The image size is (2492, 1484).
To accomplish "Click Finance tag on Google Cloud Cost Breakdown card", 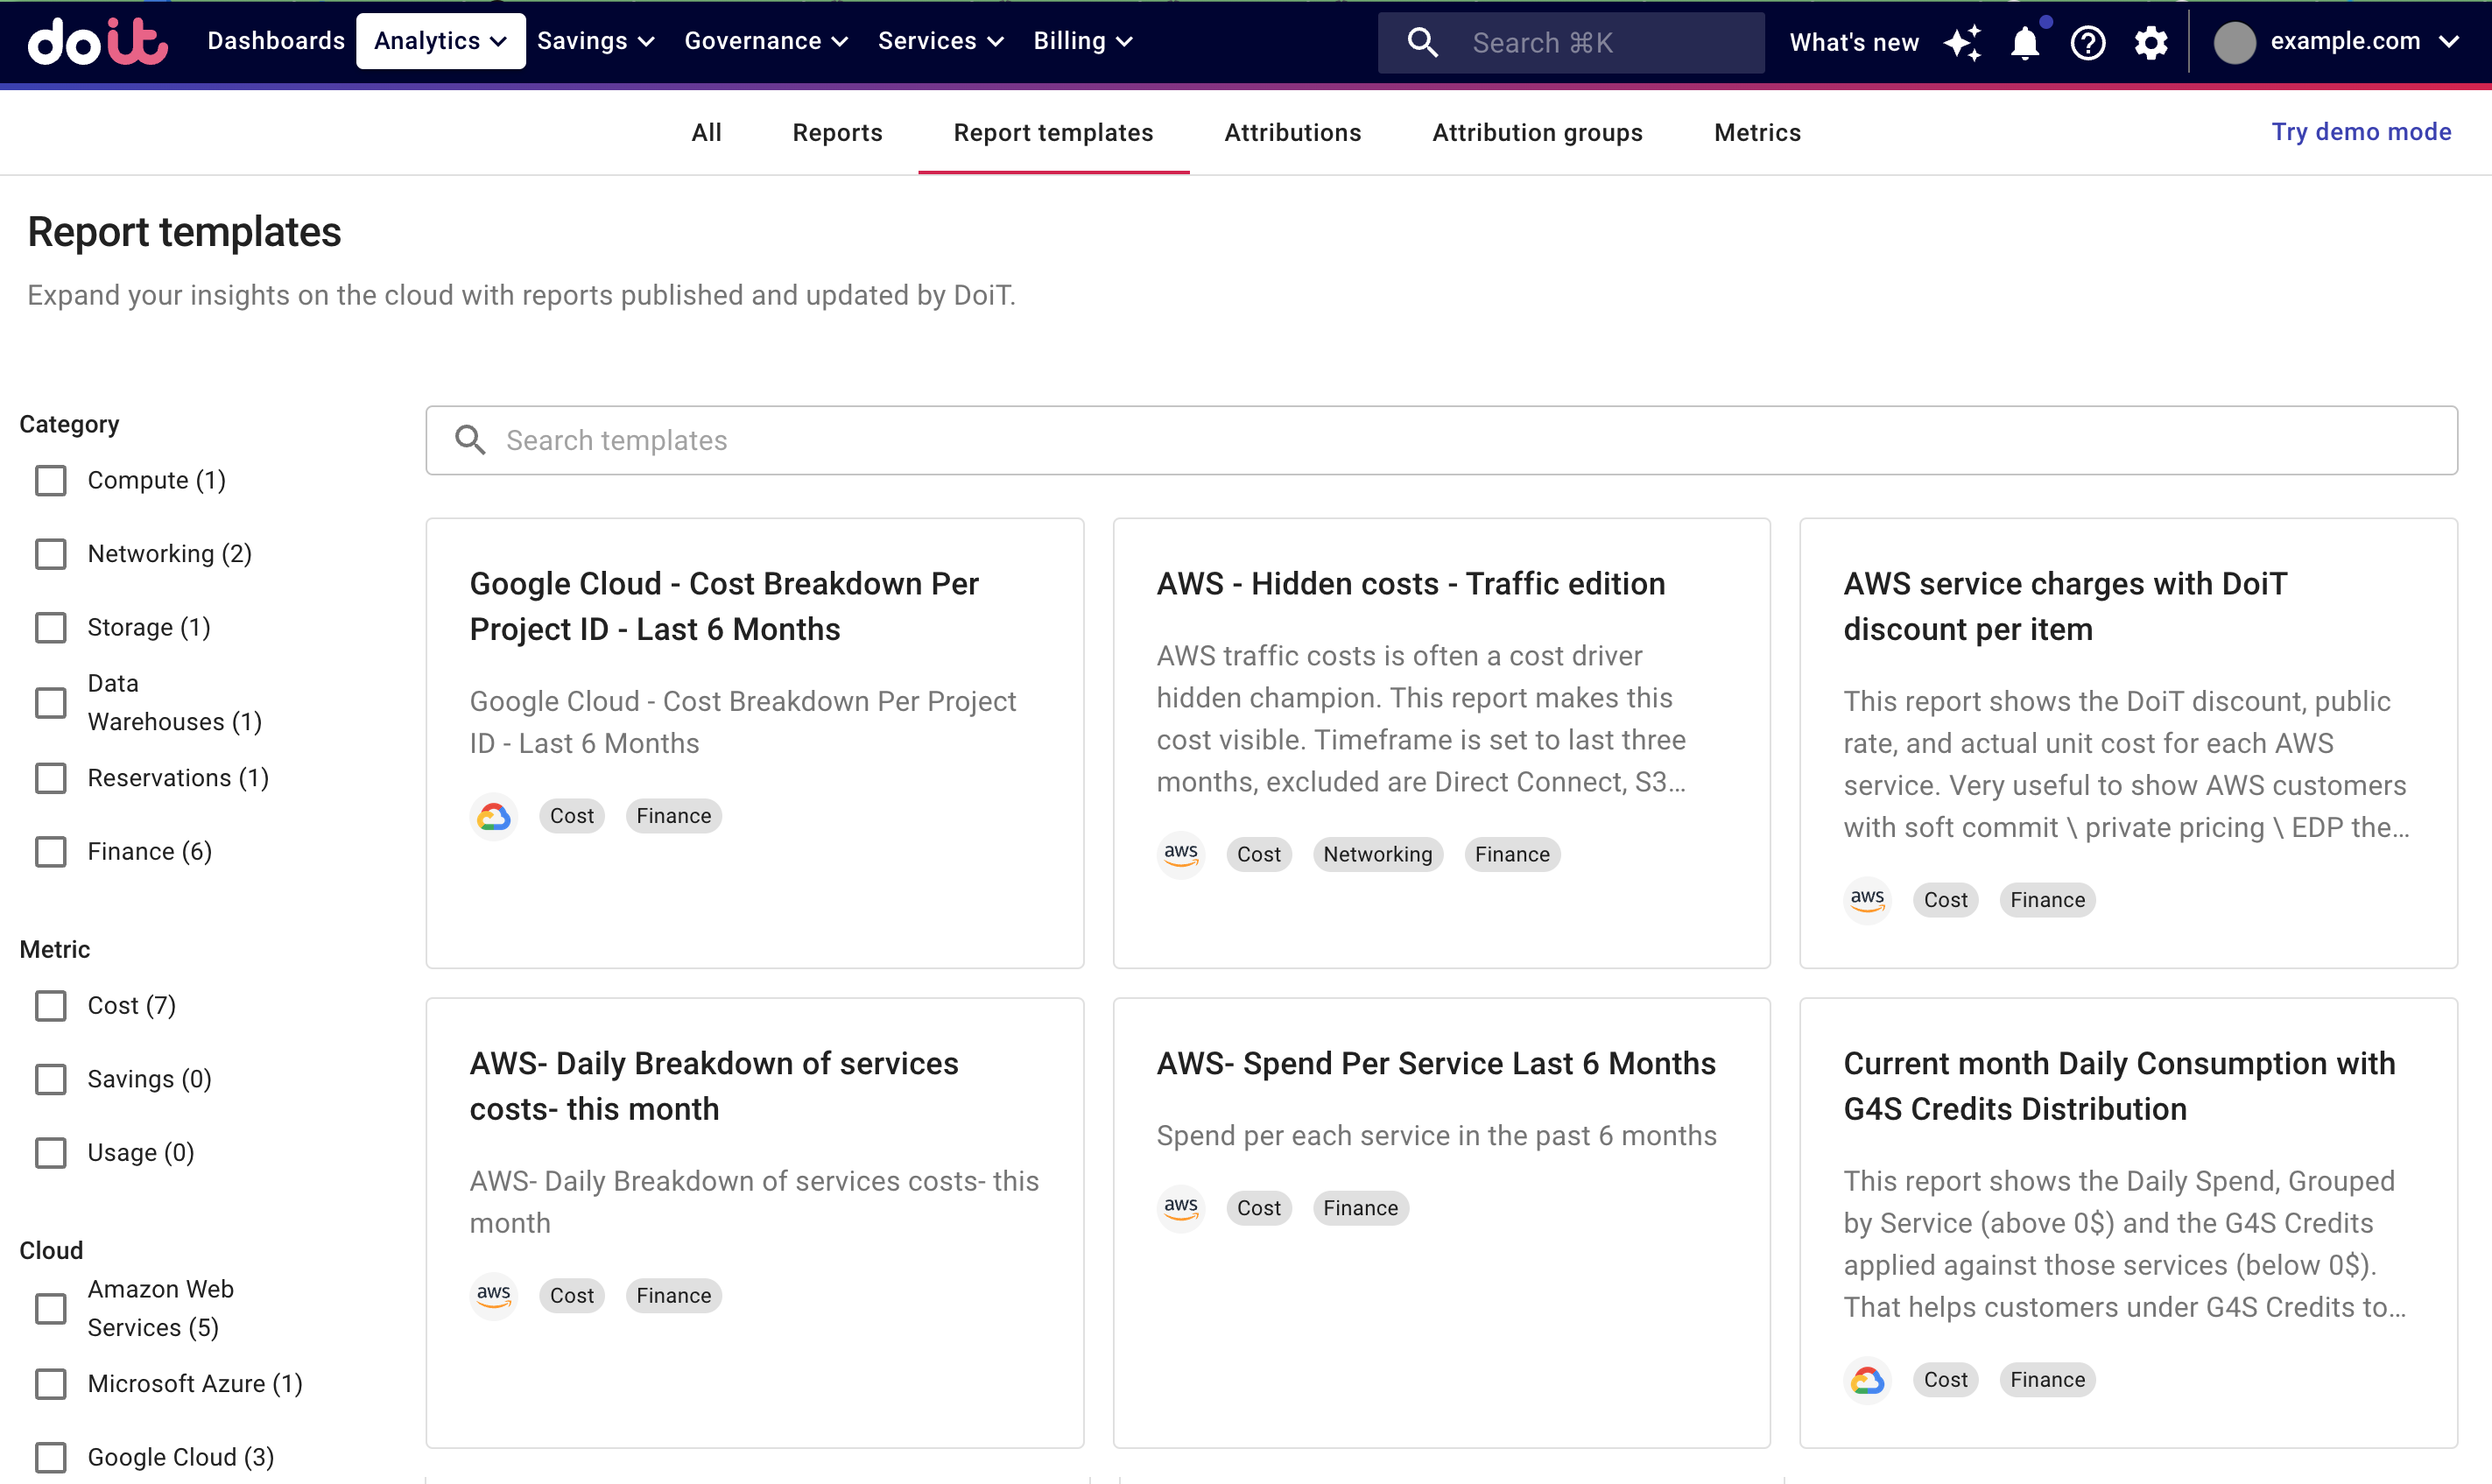I will (x=673, y=816).
